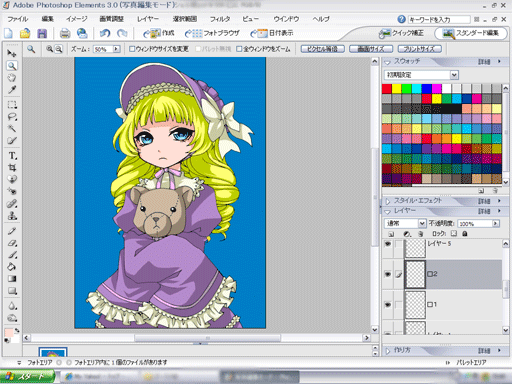Click the プリントサイズ button
The width and height of the screenshot is (512, 384).
point(420,49)
